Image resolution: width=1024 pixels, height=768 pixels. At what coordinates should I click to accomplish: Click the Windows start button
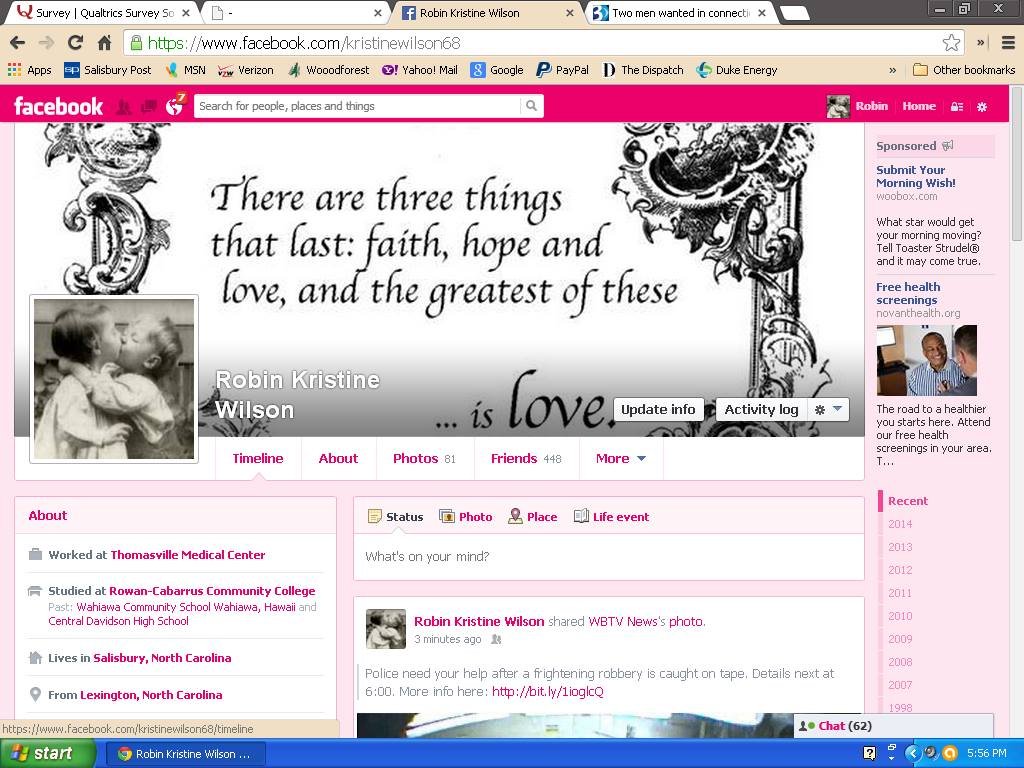click(x=47, y=754)
